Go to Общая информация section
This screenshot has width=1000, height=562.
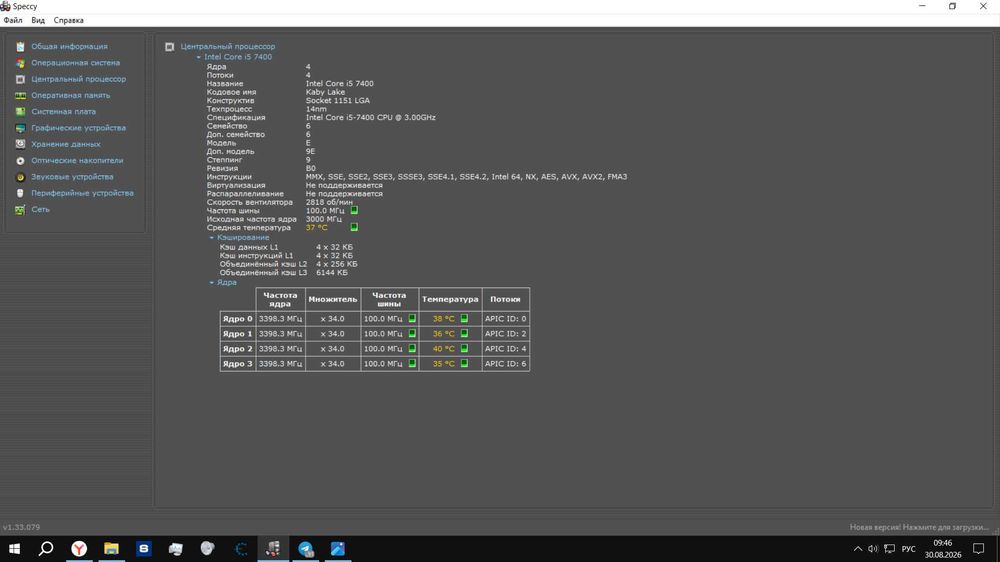point(70,47)
